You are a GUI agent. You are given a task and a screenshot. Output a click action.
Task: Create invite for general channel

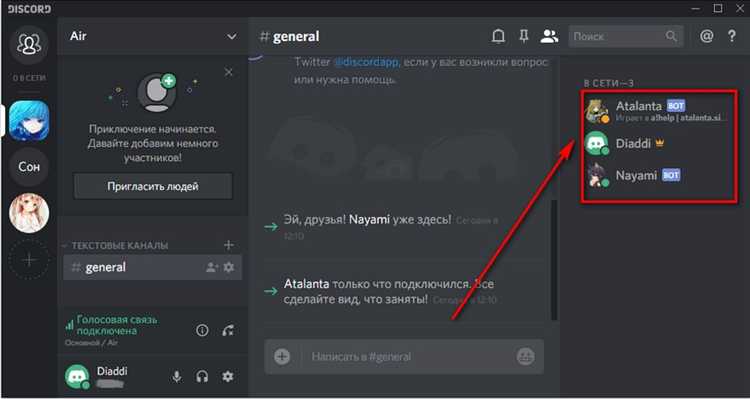(212, 267)
